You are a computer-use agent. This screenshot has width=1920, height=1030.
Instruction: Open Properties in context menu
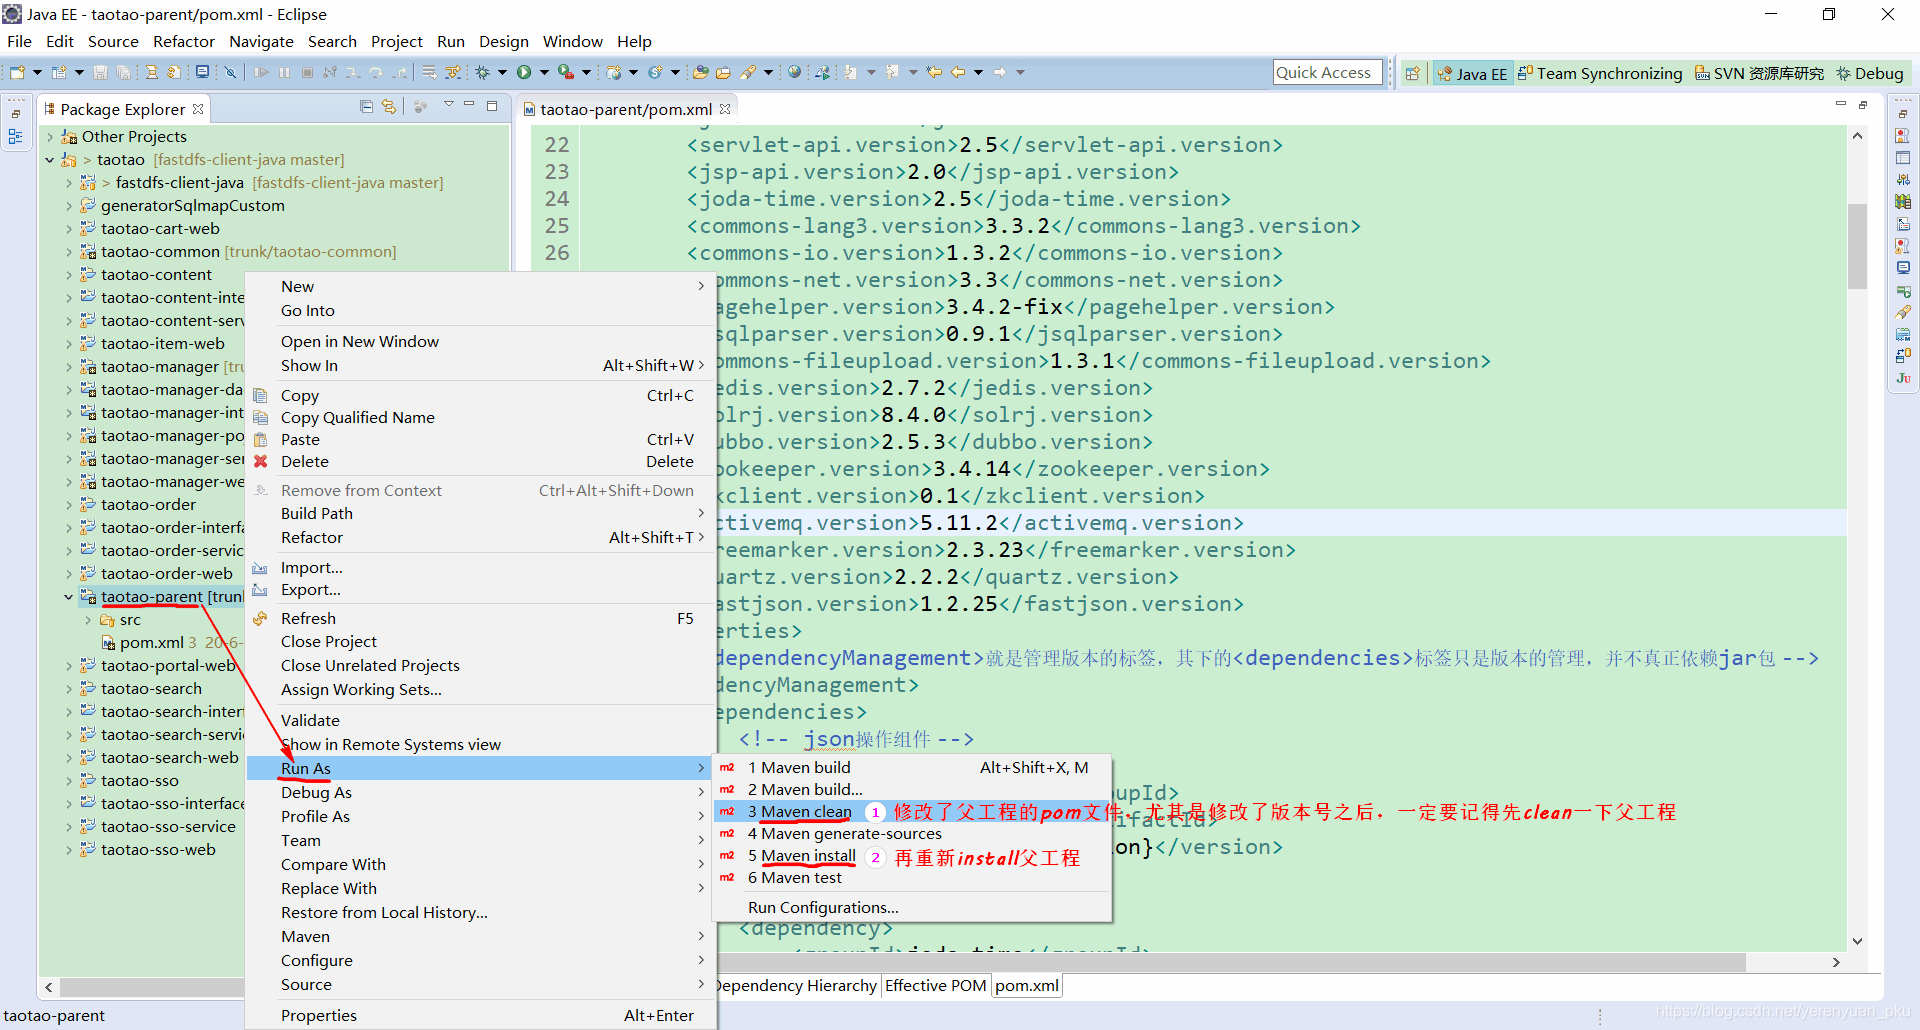[479, 1016]
